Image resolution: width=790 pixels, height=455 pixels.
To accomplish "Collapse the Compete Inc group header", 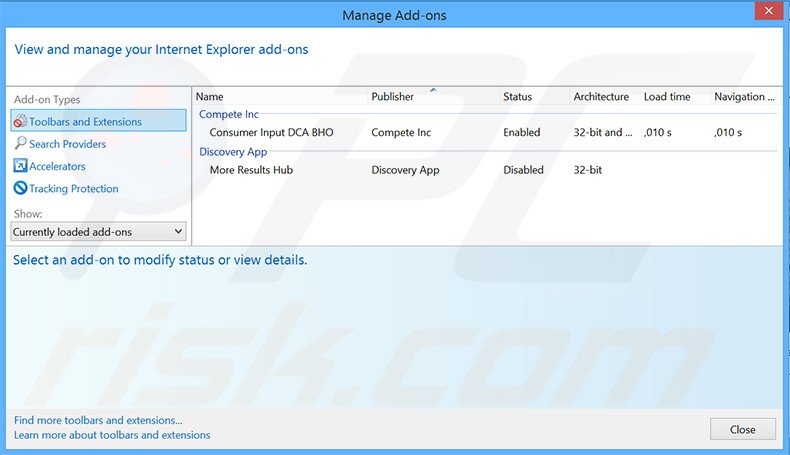I will [x=229, y=114].
